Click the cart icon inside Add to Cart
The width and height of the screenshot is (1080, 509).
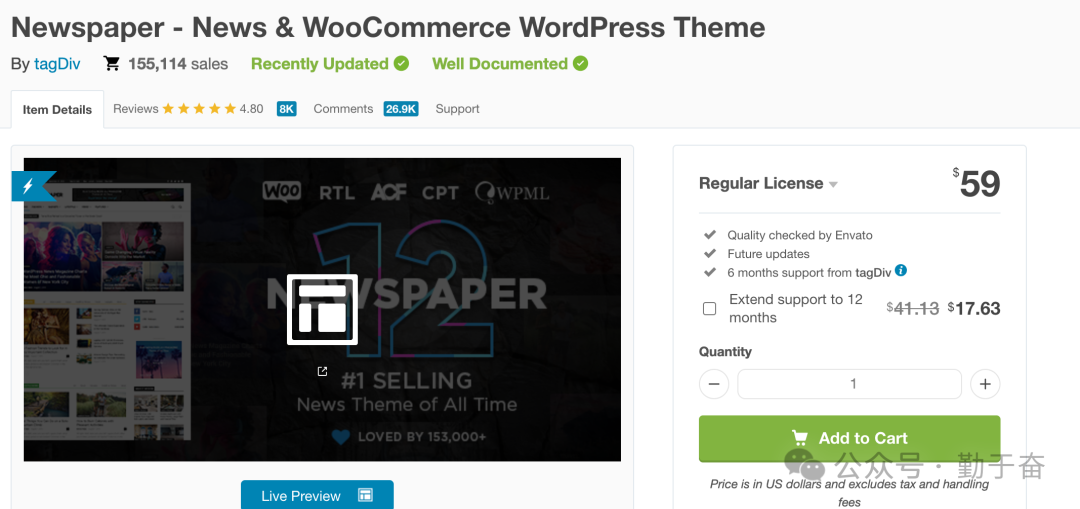pyautogui.click(x=799, y=438)
